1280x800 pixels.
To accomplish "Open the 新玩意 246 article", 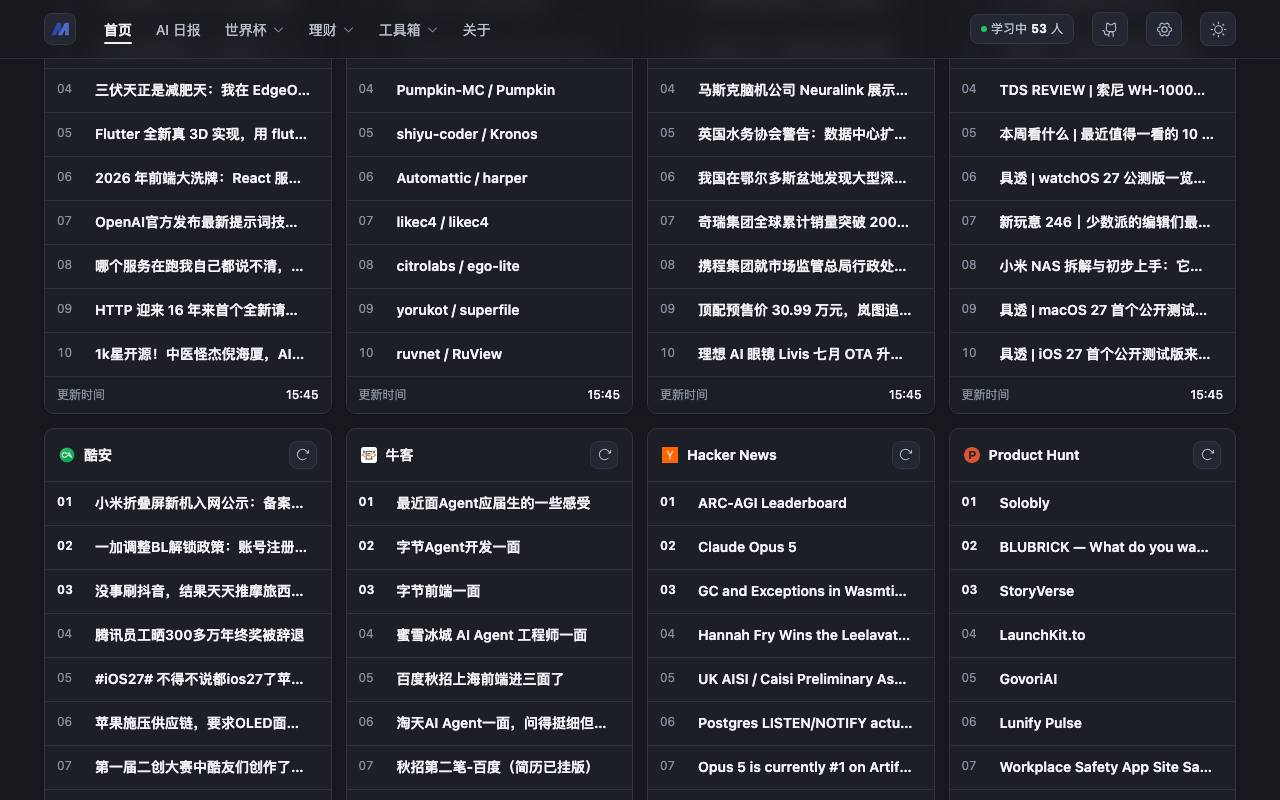I will pyautogui.click(x=1092, y=222).
